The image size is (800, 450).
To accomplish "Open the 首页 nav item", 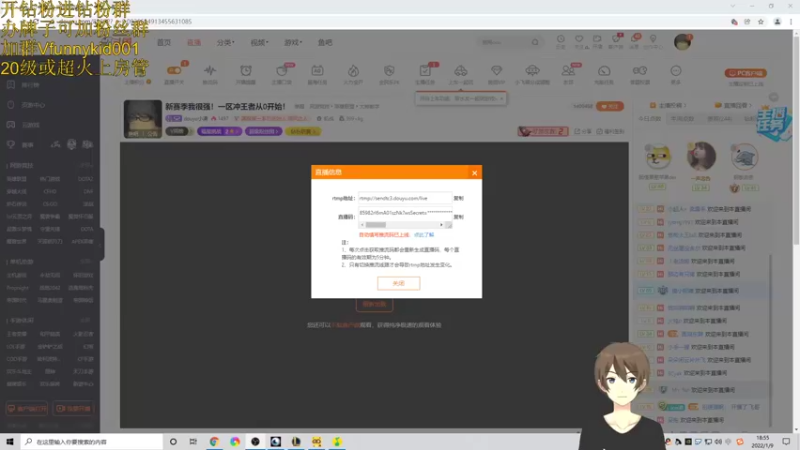I will click(x=164, y=42).
